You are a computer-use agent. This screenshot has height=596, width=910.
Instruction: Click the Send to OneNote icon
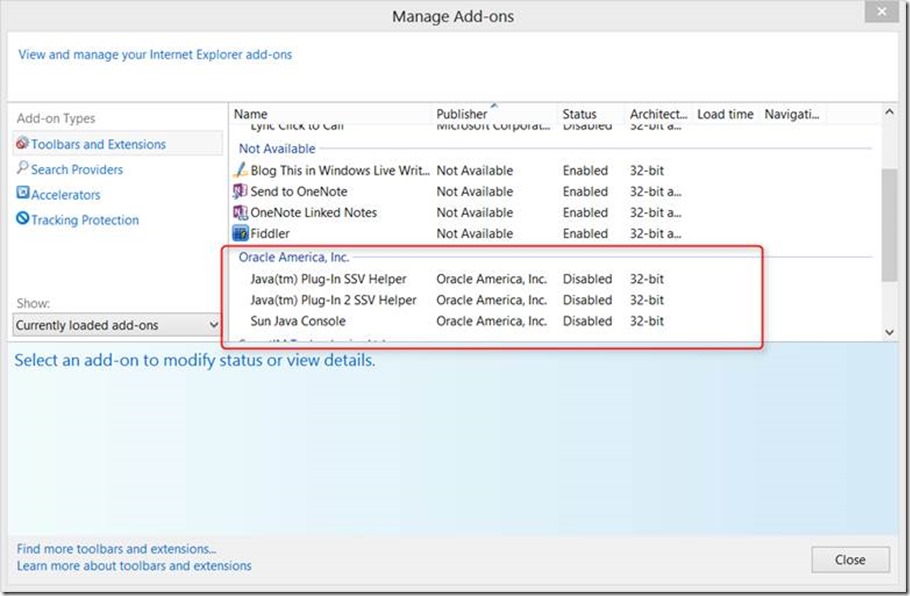(x=240, y=191)
